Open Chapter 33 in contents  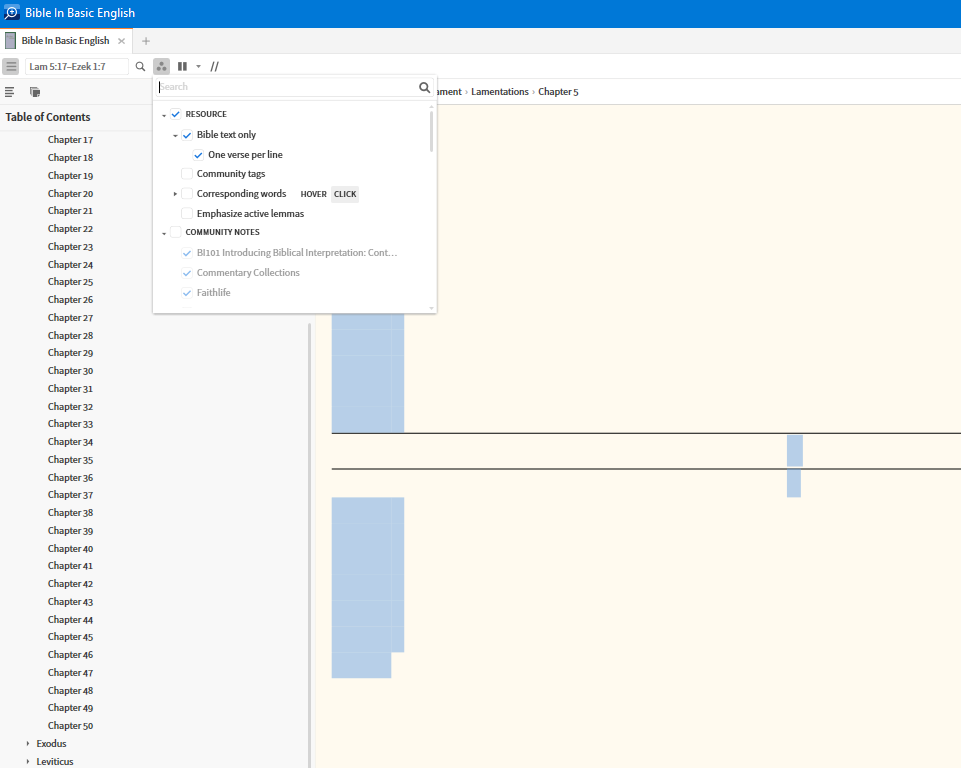point(70,424)
